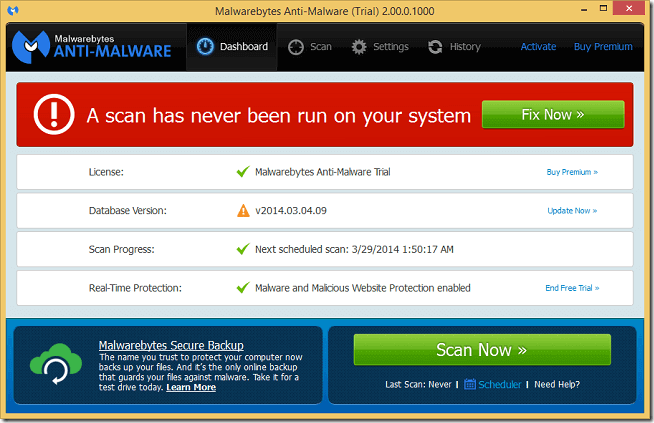Click the orange warning triangle by Database Version
Viewport: 654px width, 423px height.
click(x=243, y=210)
